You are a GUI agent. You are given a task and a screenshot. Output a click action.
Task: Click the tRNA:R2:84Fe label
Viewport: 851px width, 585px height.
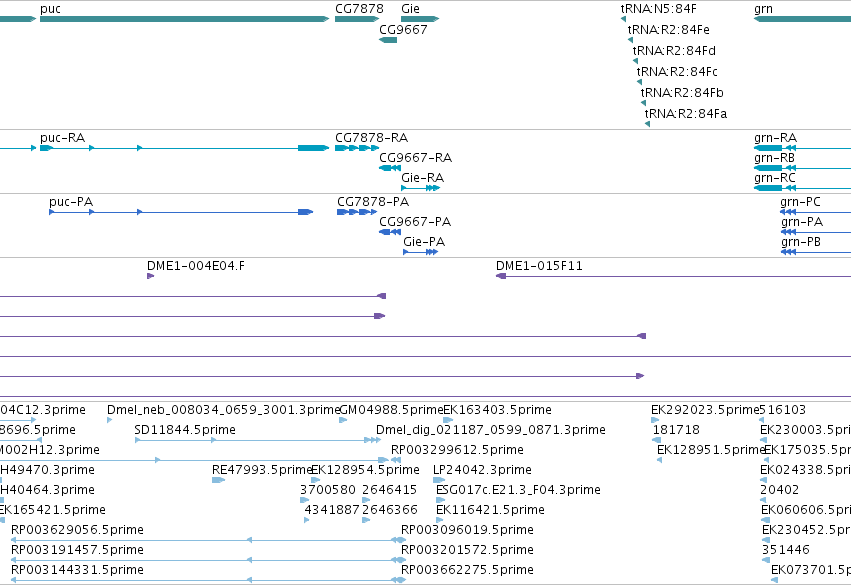point(668,30)
